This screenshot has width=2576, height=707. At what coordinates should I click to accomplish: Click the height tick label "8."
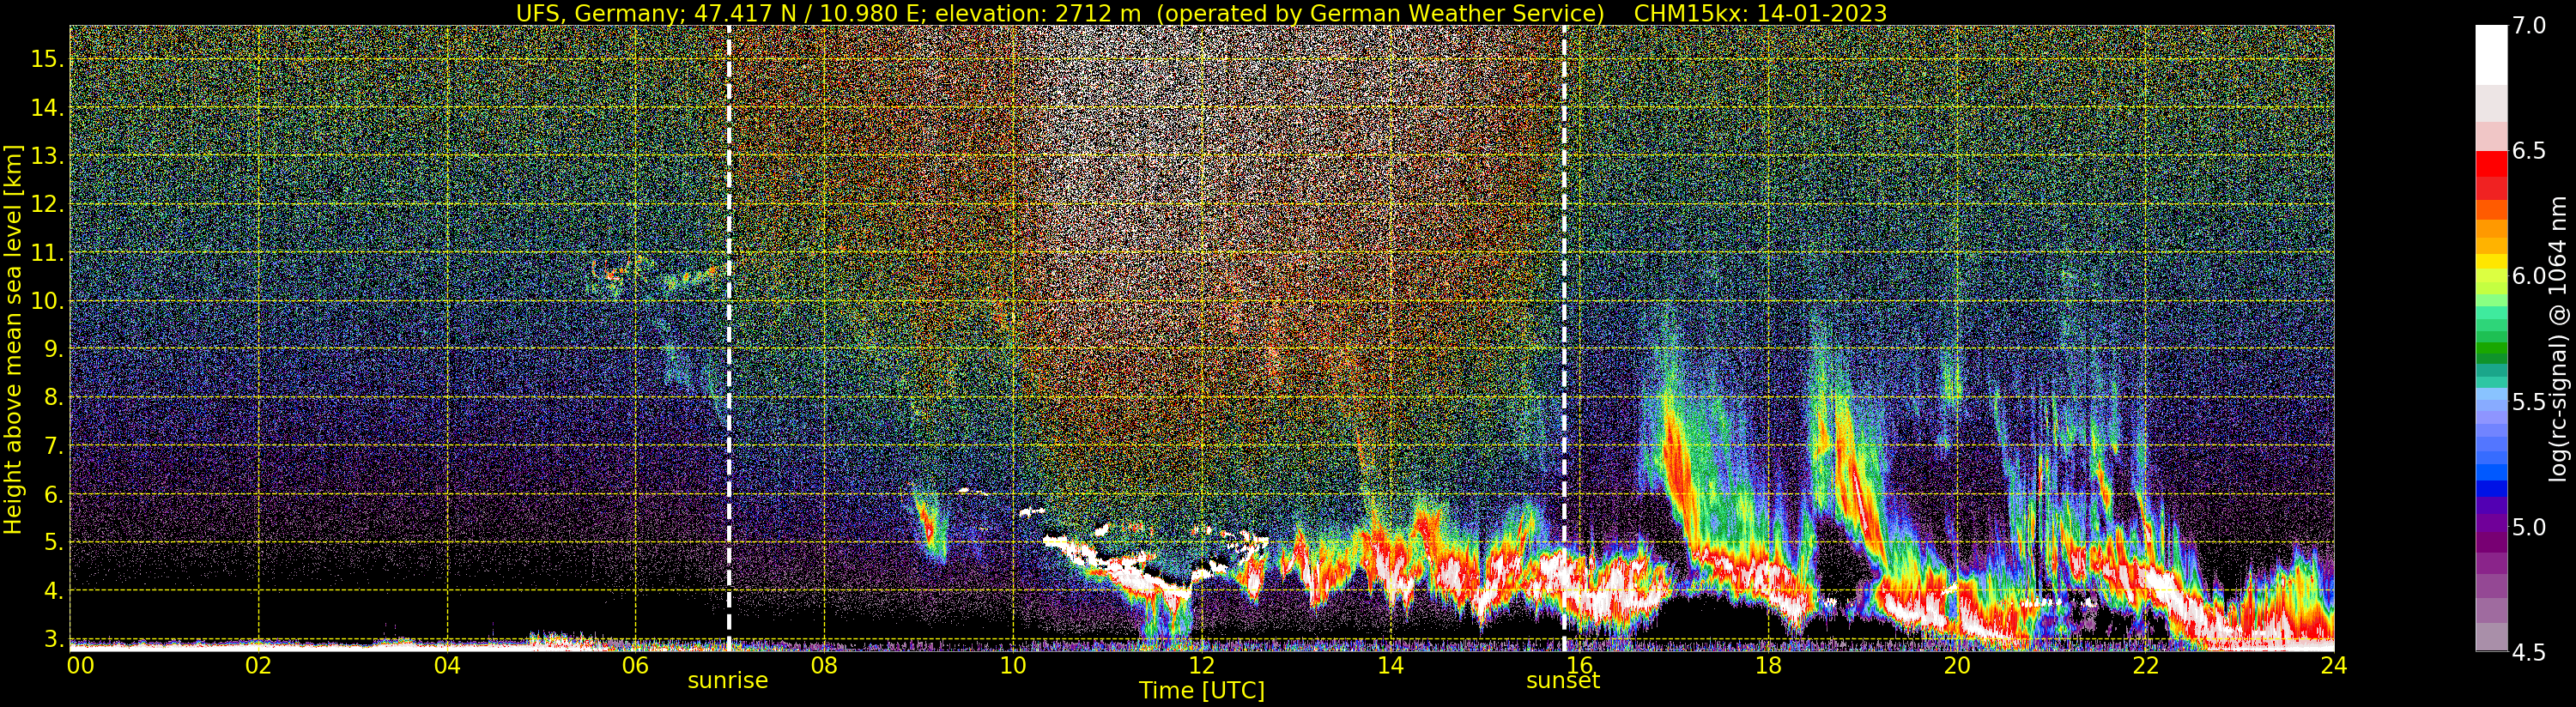pyautogui.click(x=52, y=398)
